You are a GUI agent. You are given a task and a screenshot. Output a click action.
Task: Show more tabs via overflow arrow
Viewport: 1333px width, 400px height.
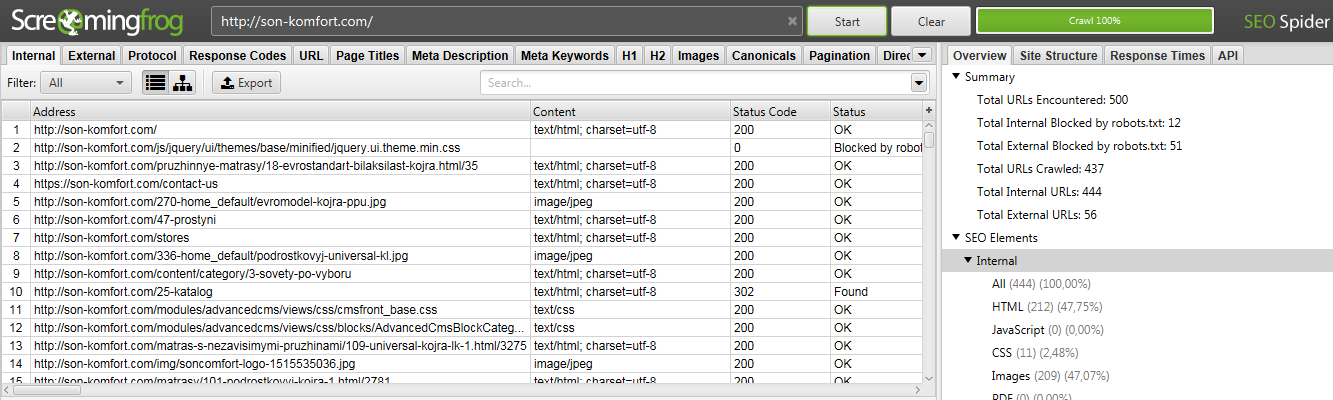coord(922,55)
